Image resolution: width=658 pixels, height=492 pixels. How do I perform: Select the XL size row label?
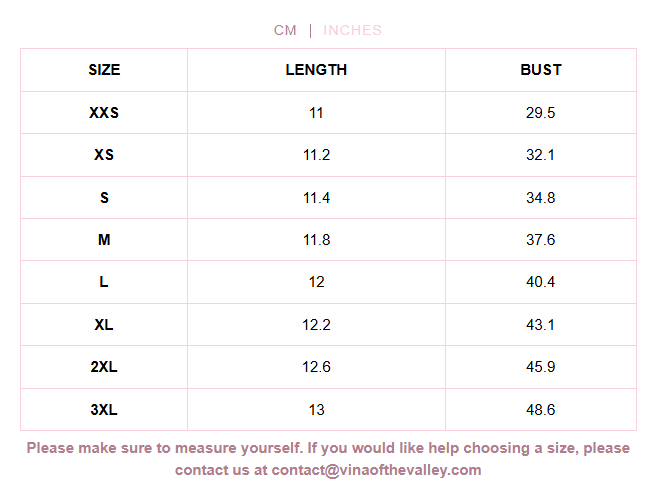click(104, 325)
